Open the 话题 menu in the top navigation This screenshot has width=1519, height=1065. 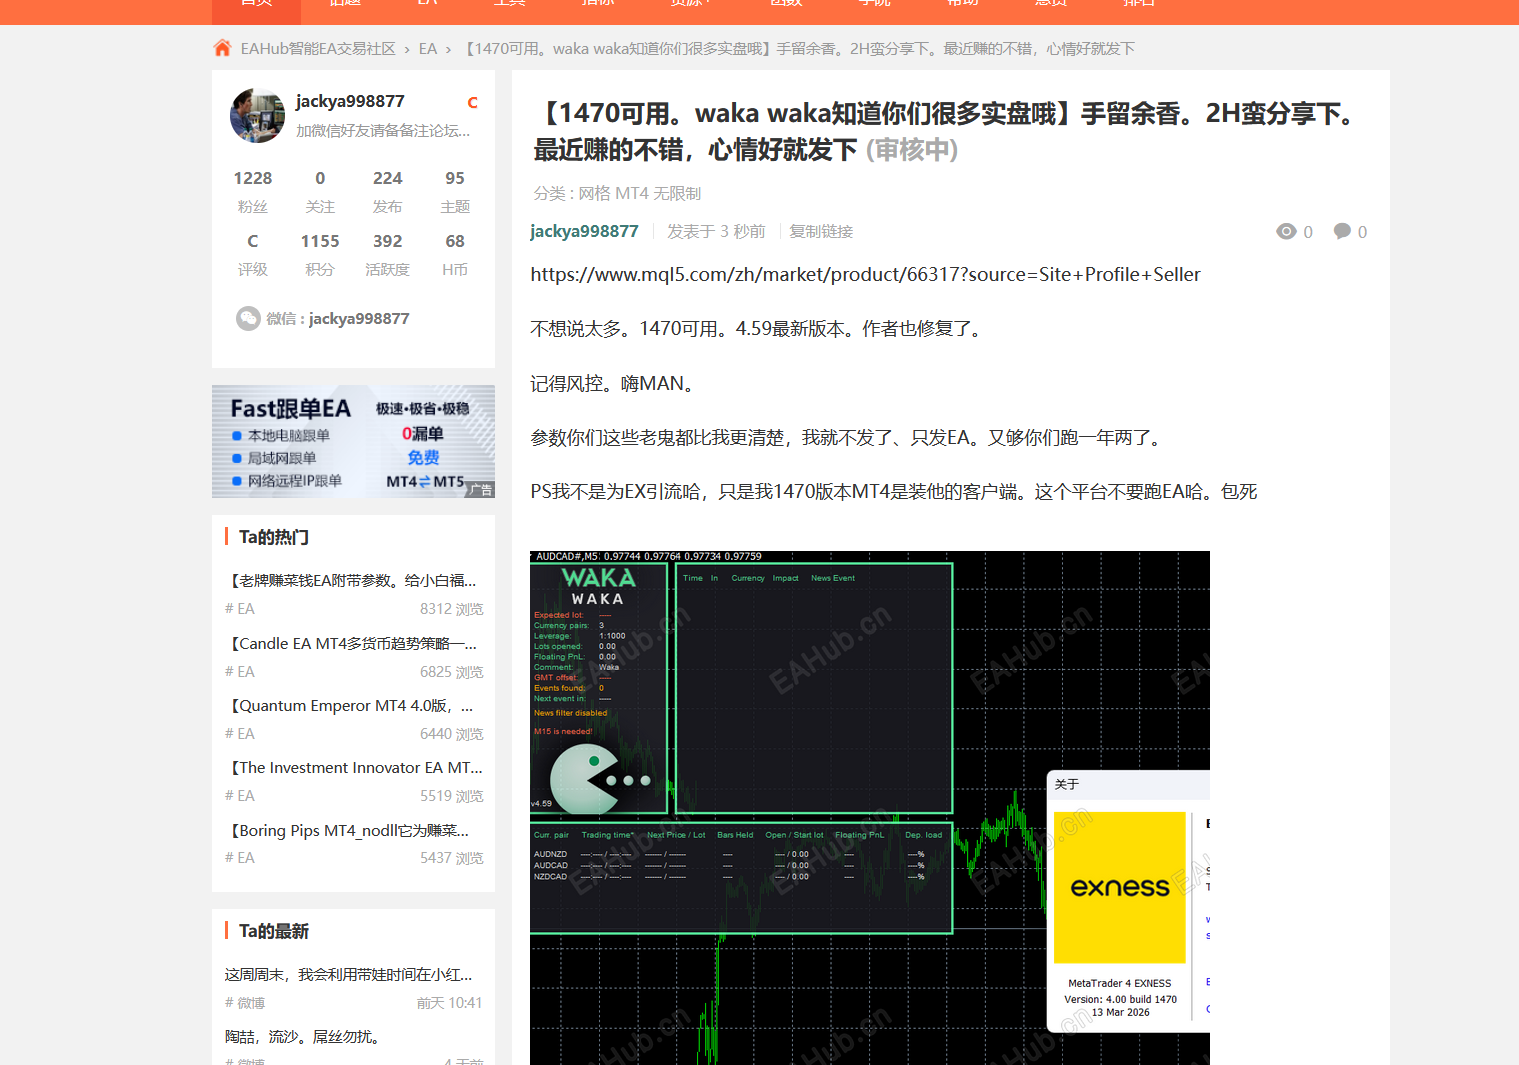(x=344, y=6)
